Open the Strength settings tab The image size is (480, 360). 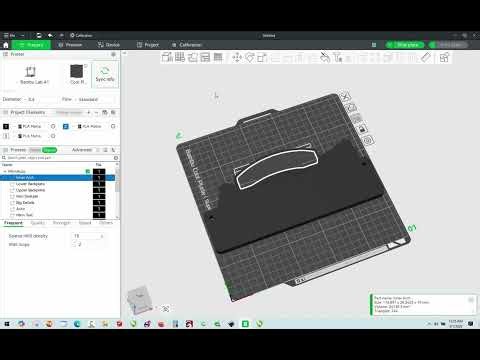click(62, 223)
